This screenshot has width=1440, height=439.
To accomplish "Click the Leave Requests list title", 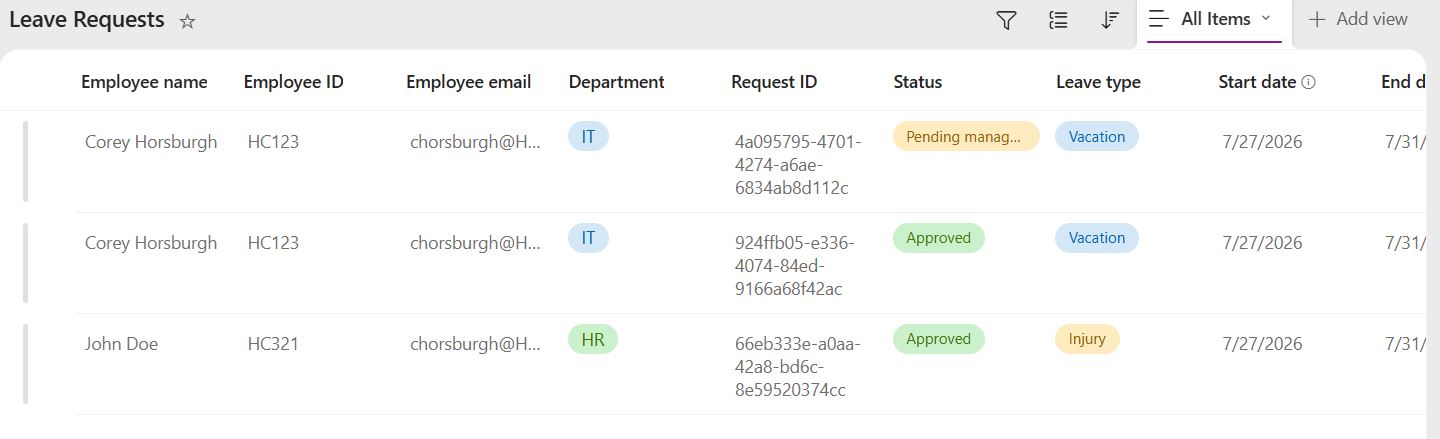I will click(87, 19).
